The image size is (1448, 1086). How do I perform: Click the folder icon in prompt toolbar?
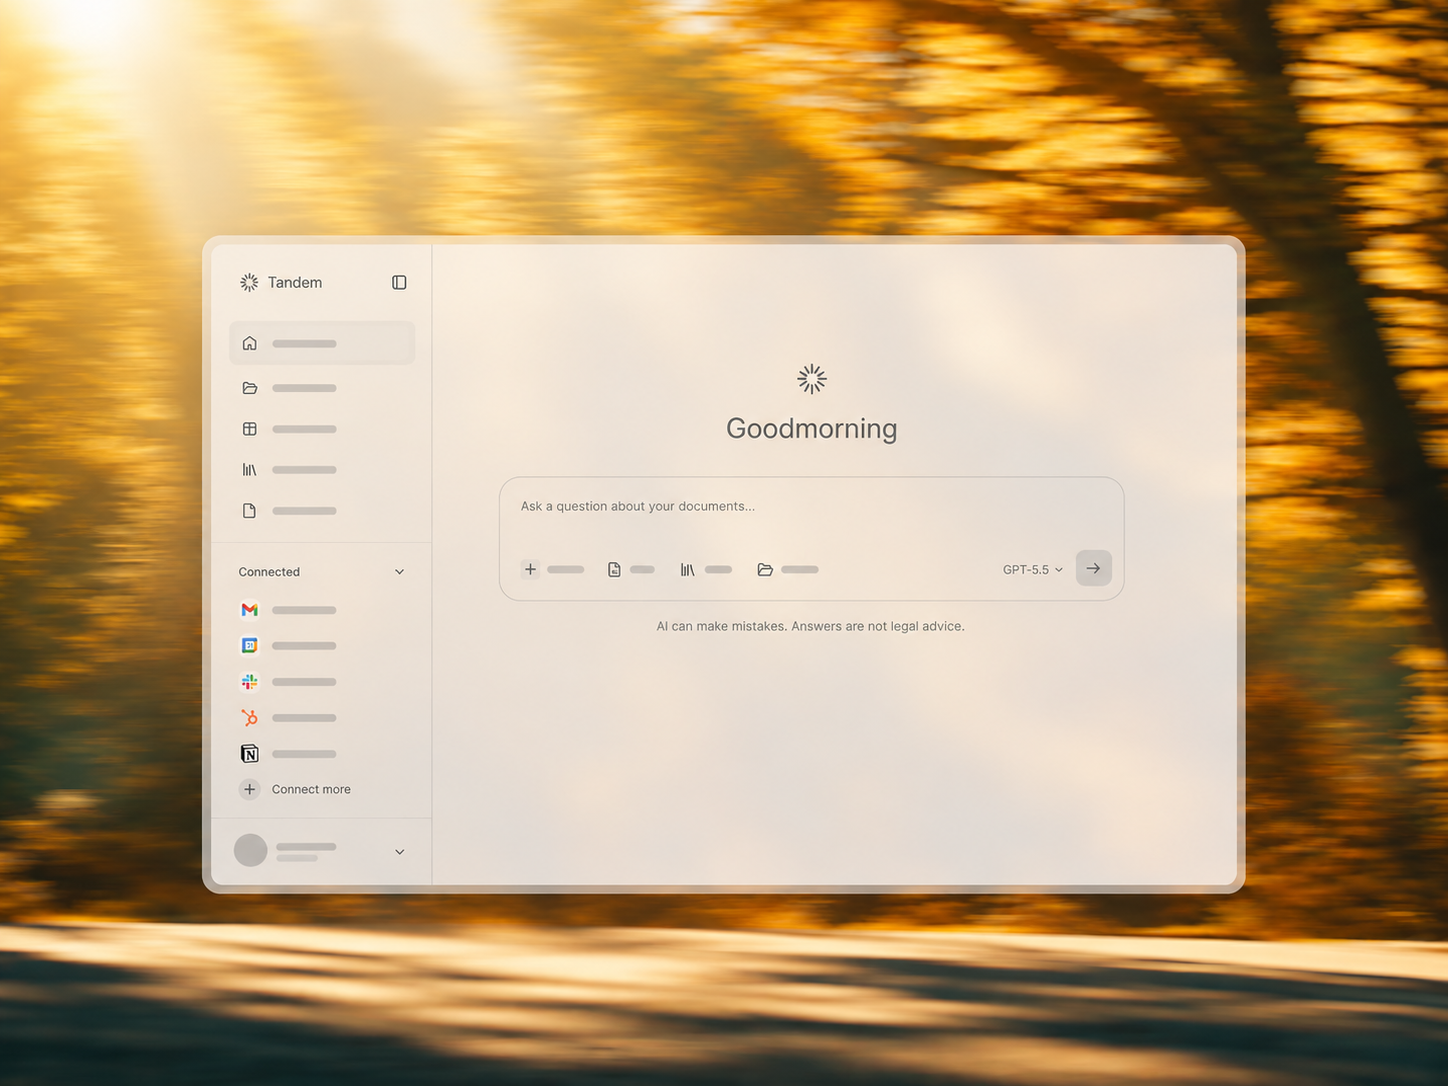[765, 569]
